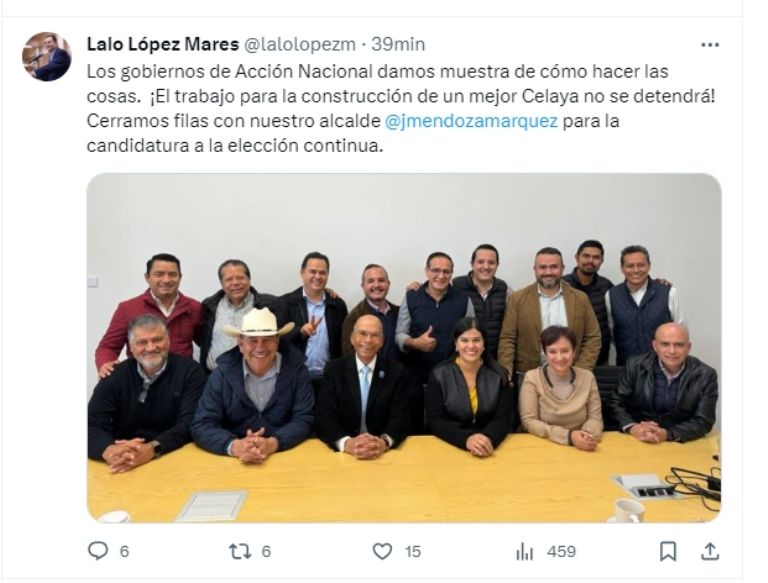
Task: Open the @jmendozamarquez mention link
Action: [x=472, y=121]
